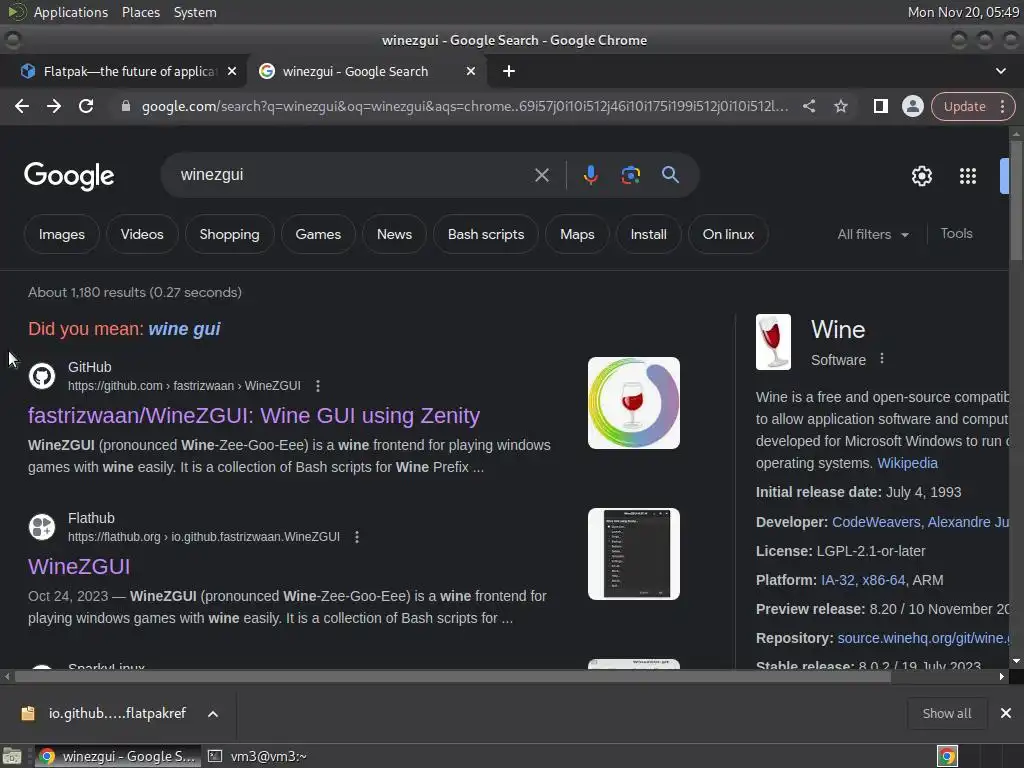Screen dimensions: 1024x768
Task: Open CodeWeavers developer link
Action: (x=875, y=522)
